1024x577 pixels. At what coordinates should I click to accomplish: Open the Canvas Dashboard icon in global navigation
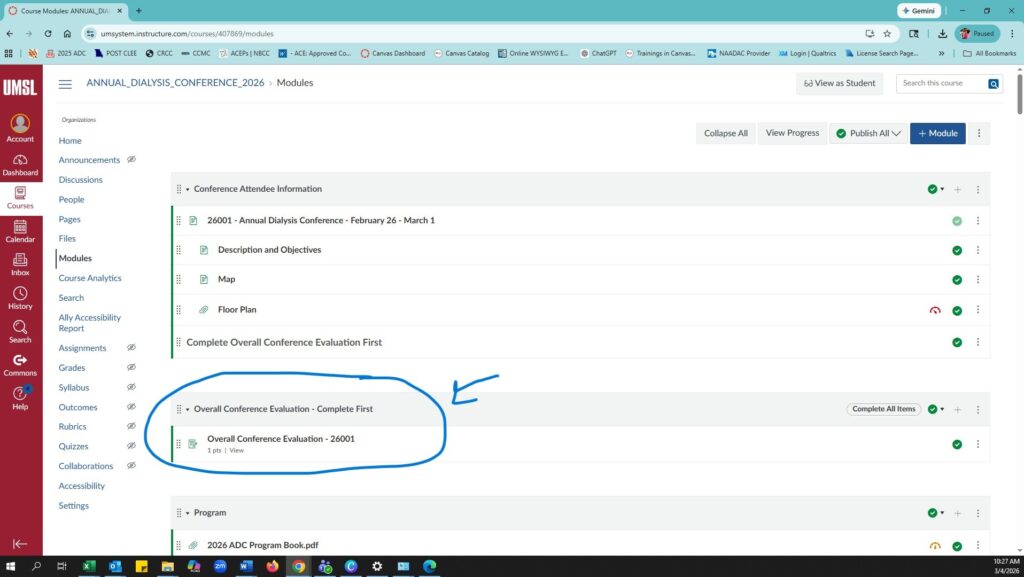(20, 164)
